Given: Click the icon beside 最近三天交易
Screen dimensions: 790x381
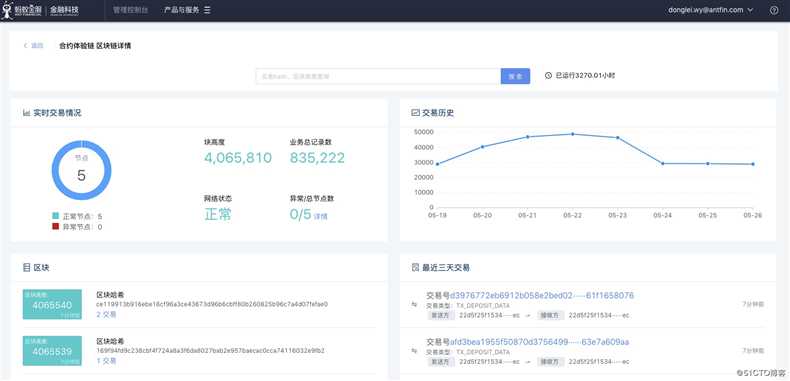Looking at the screenshot, I should 415,268.
